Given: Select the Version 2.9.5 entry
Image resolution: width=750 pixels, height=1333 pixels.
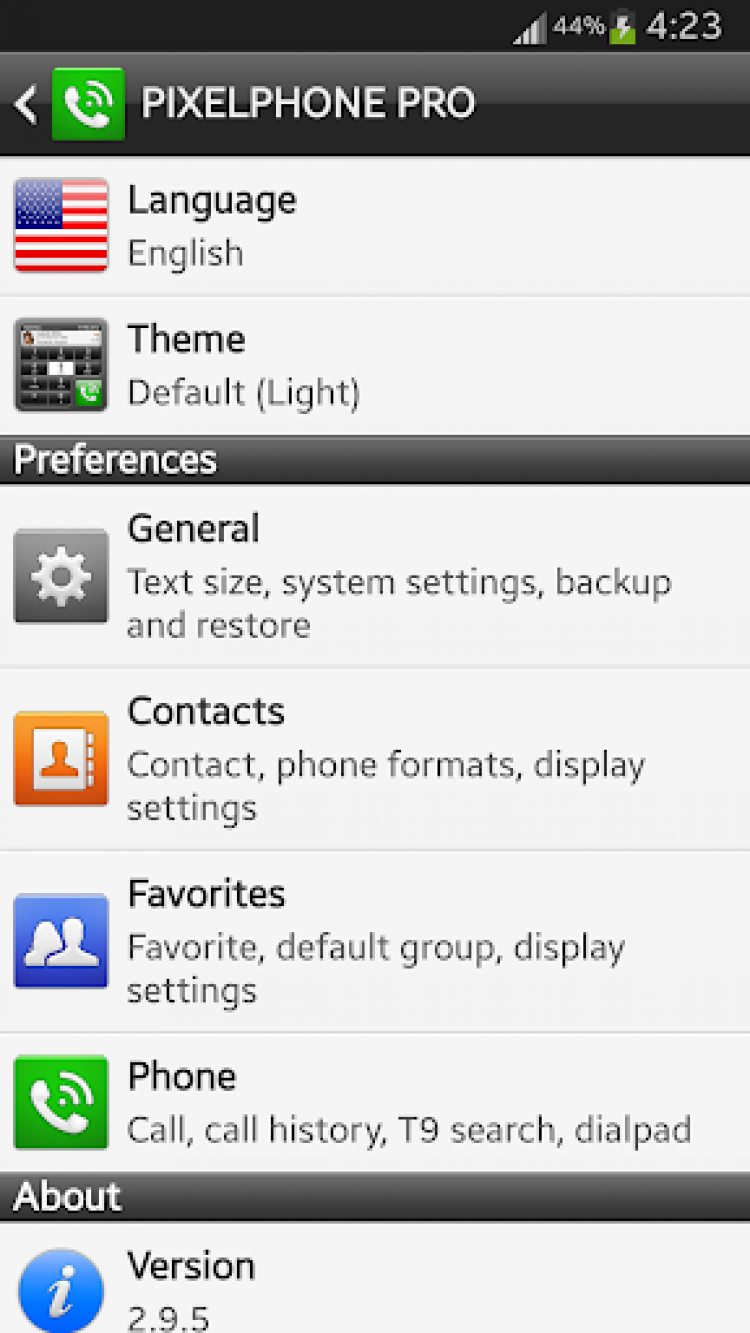Looking at the screenshot, I should (x=400, y=1285).
